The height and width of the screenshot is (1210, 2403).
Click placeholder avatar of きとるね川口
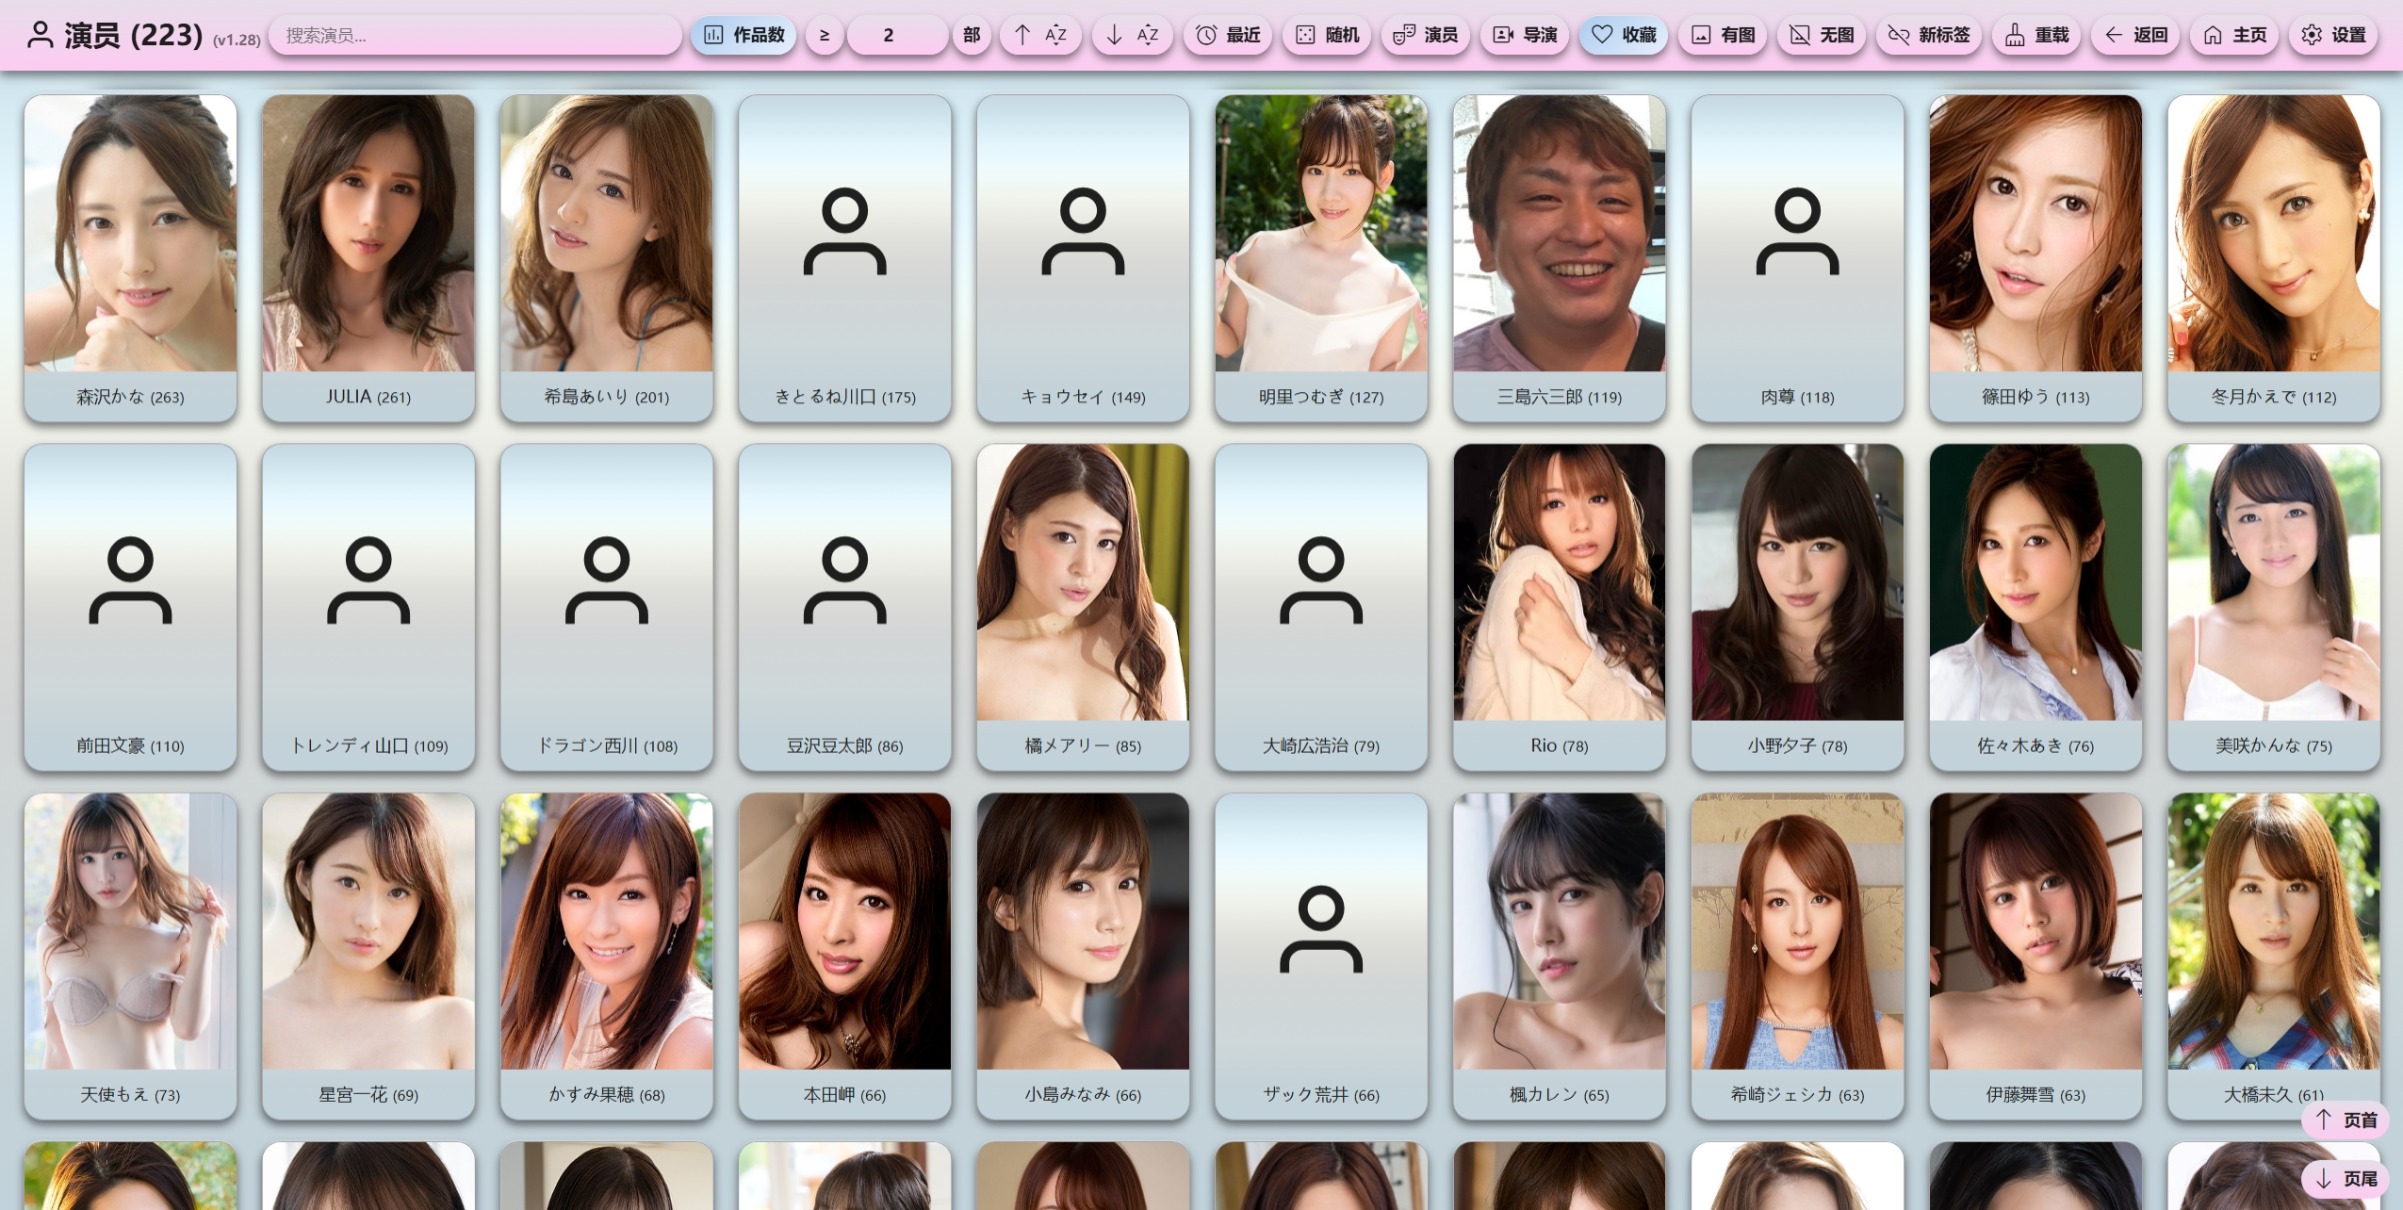(x=845, y=232)
